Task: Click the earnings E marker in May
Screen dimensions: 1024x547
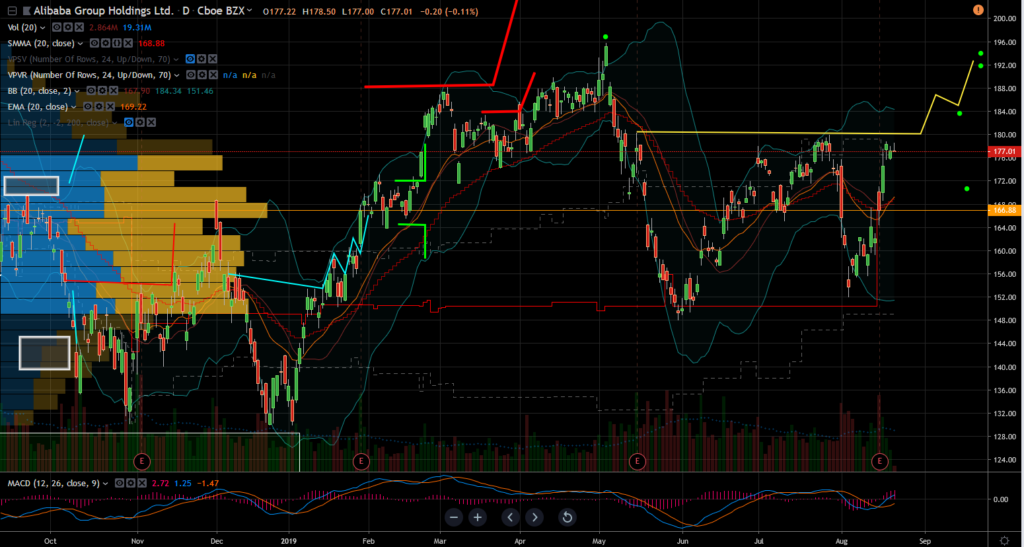Action: click(x=637, y=461)
